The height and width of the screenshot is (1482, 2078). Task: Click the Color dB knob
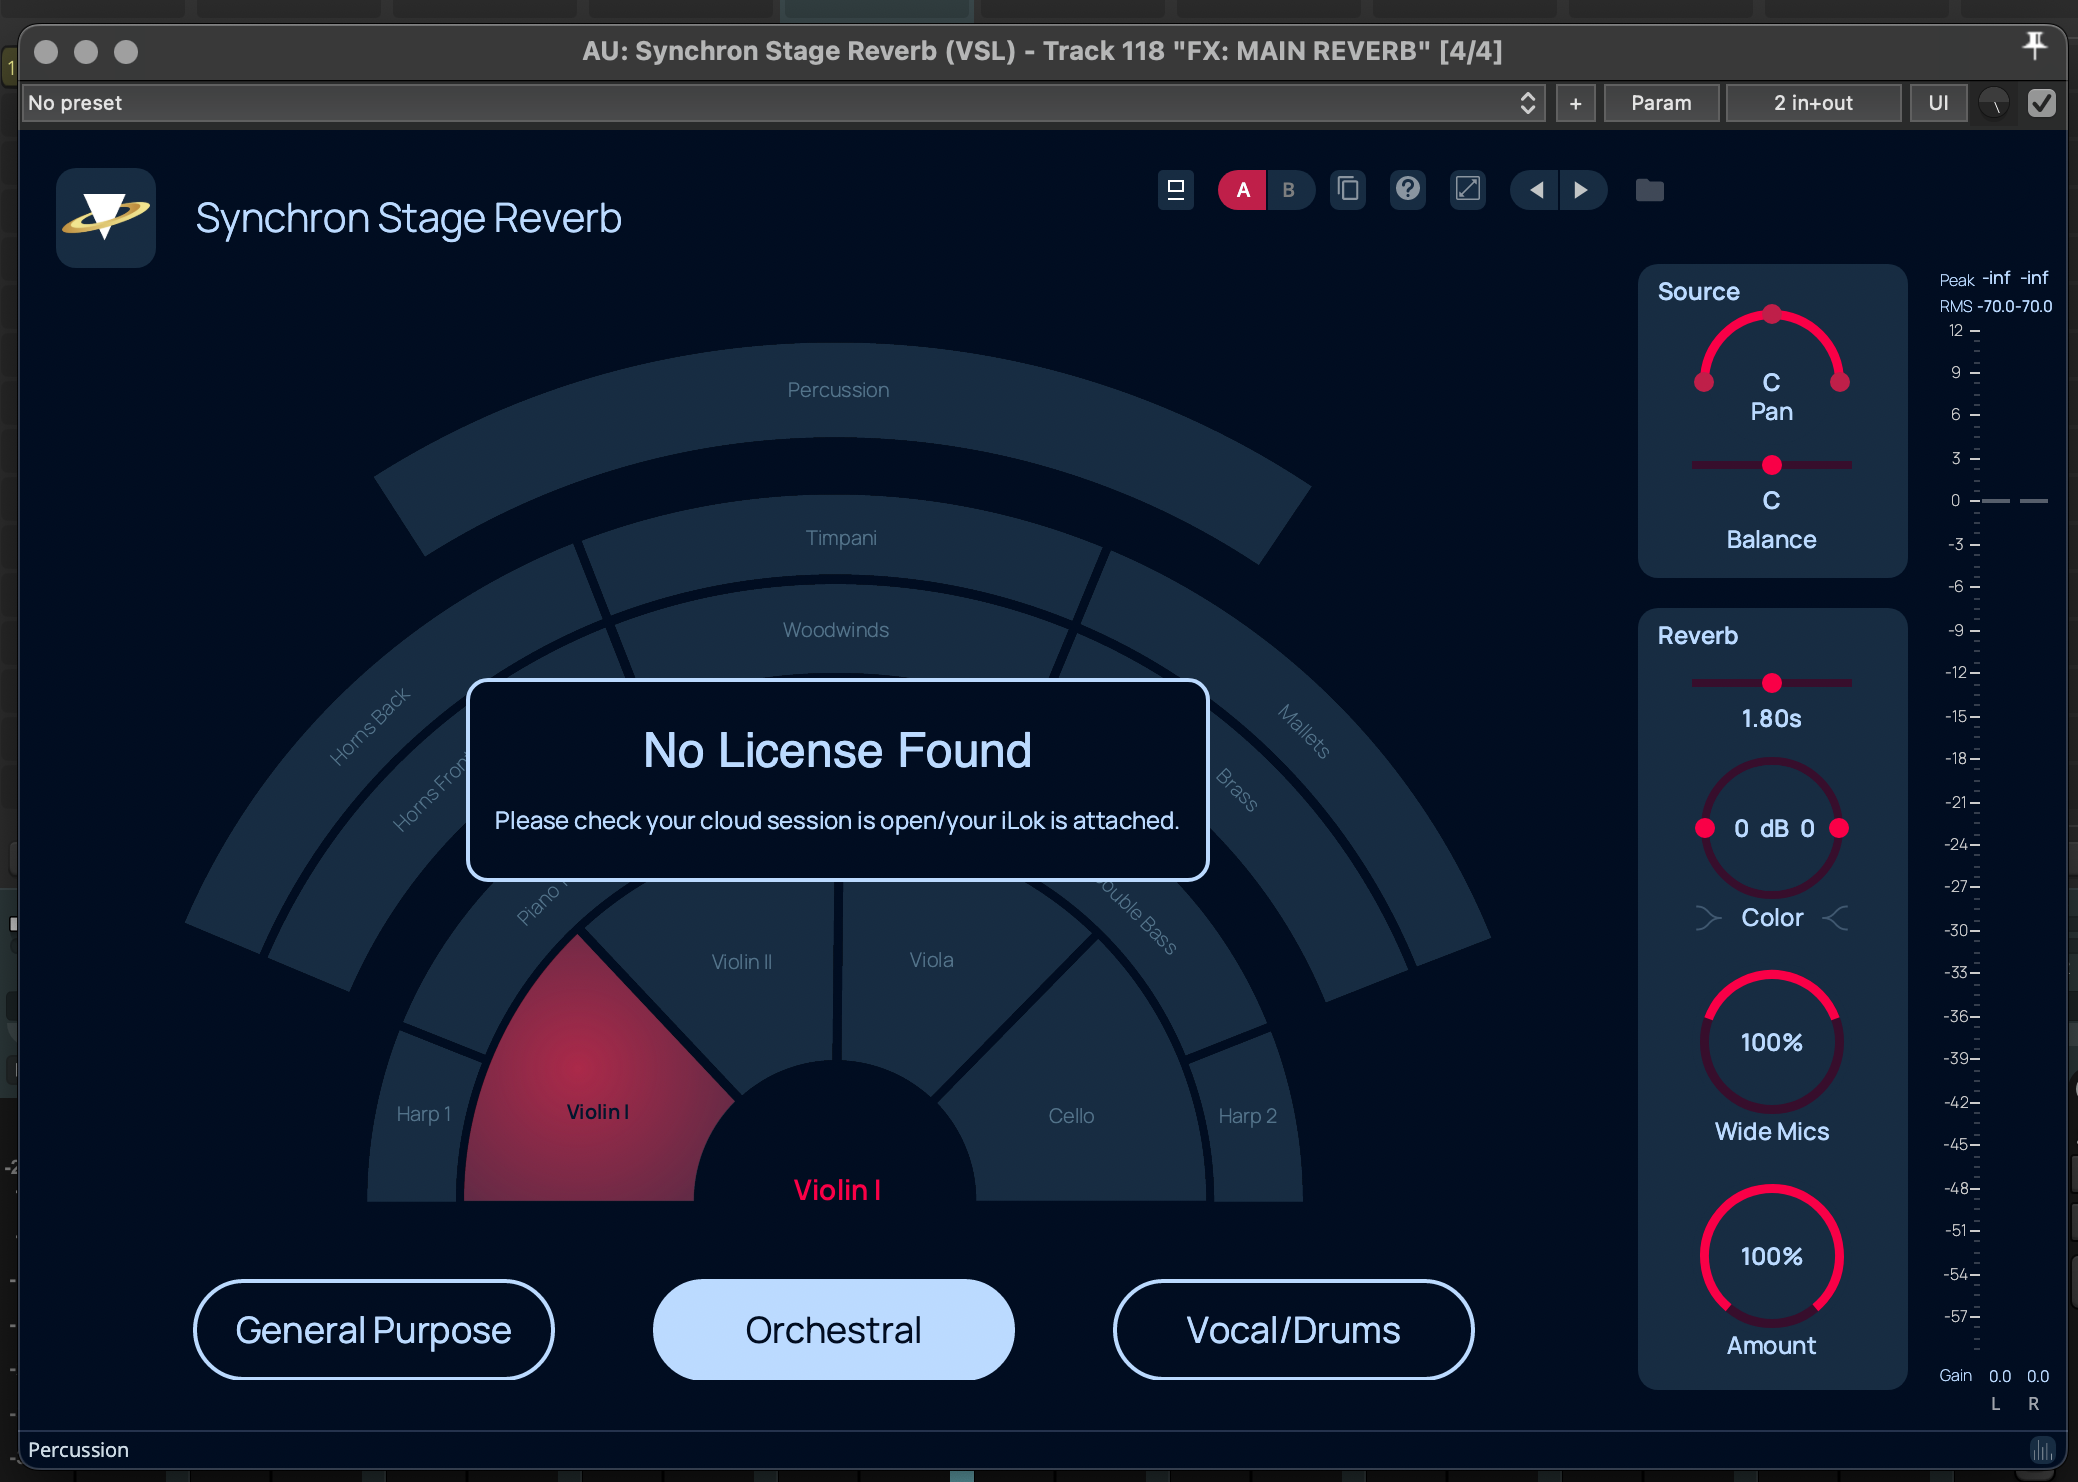click(1772, 828)
